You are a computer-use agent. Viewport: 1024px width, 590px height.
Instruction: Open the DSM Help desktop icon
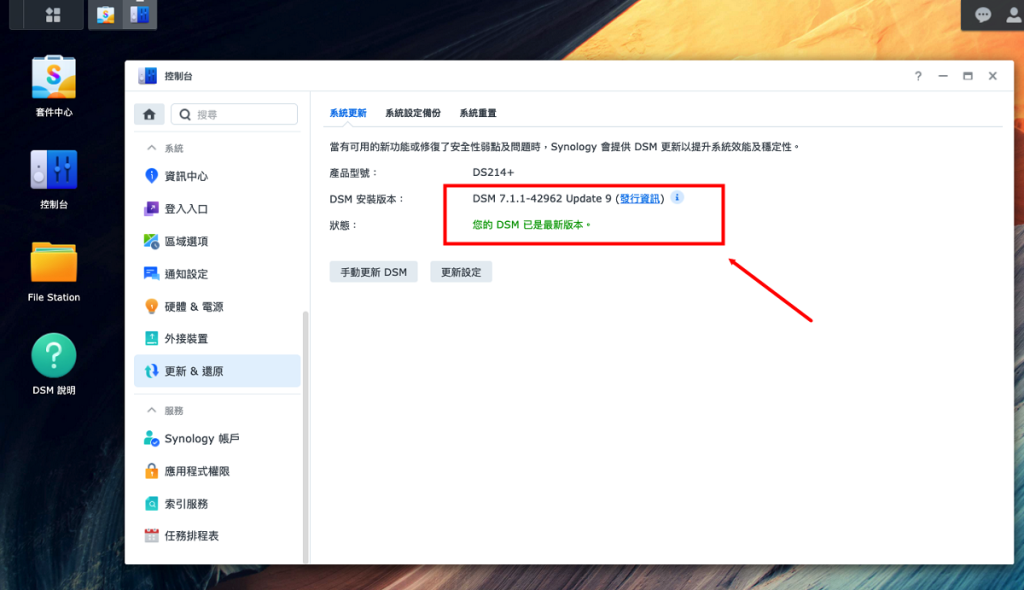click(53, 357)
